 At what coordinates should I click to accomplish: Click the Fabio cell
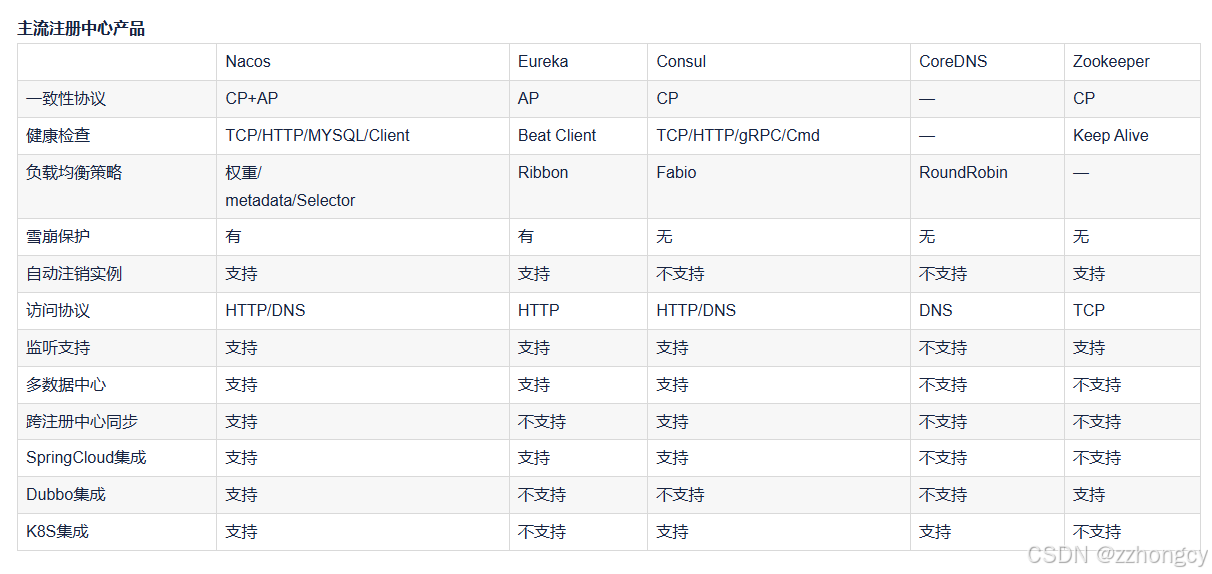point(676,173)
